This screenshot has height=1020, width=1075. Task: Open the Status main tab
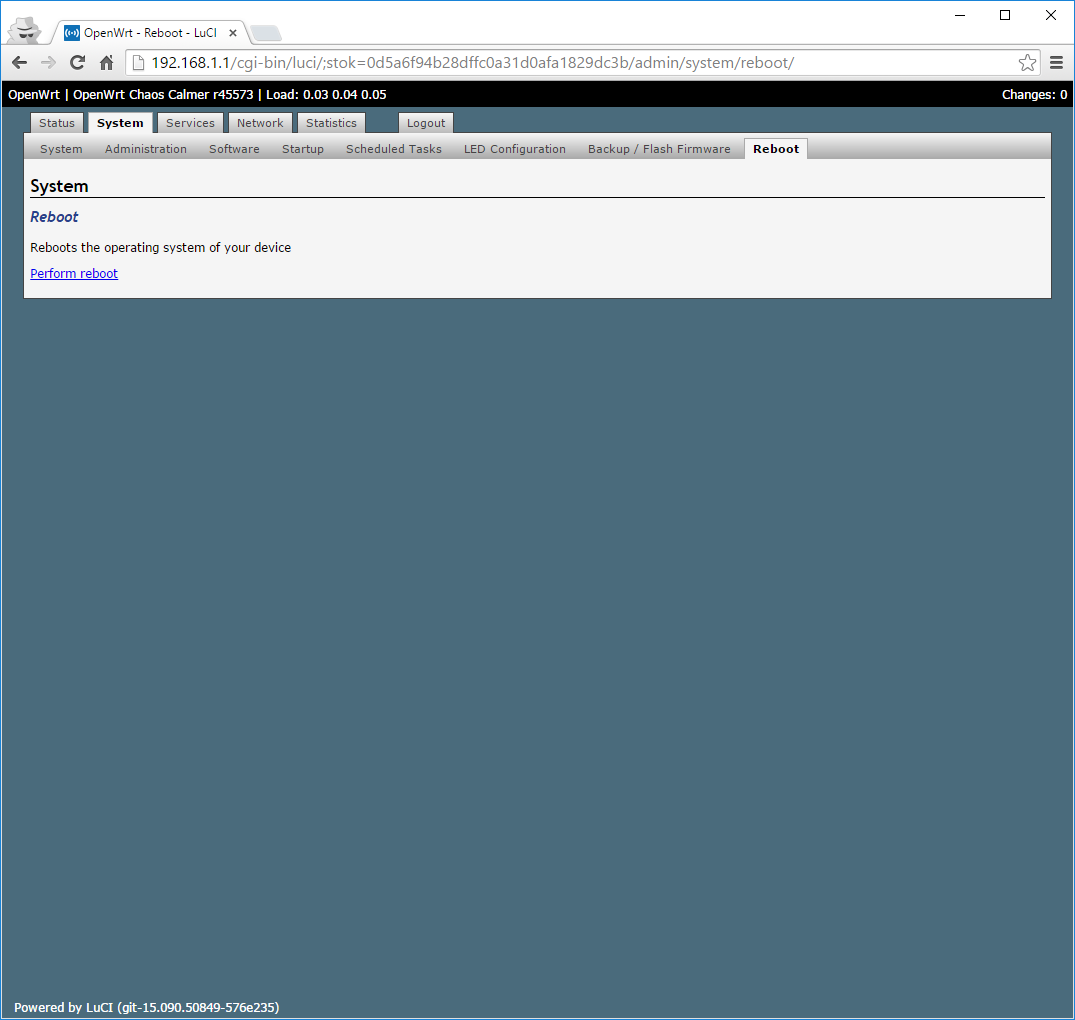[57, 123]
